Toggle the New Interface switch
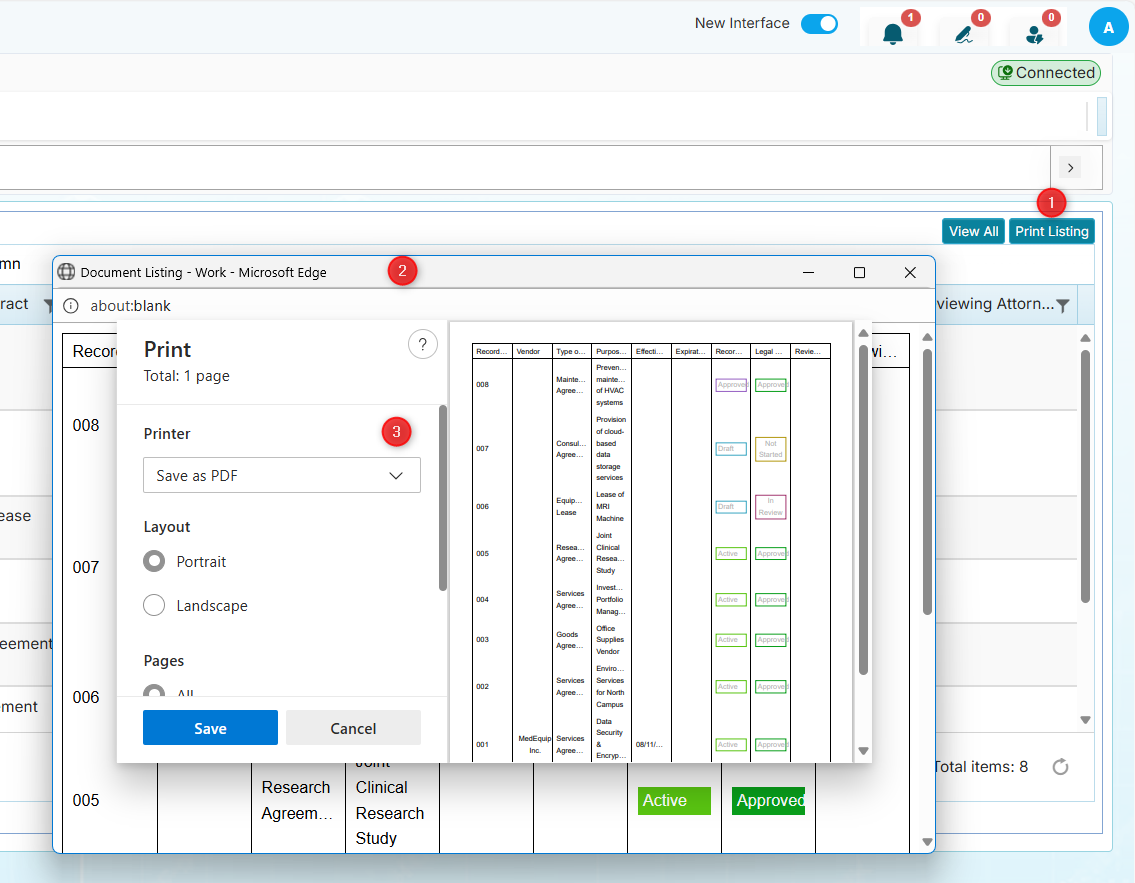Image resolution: width=1135 pixels, height=883 pixels. click(819, 24)
